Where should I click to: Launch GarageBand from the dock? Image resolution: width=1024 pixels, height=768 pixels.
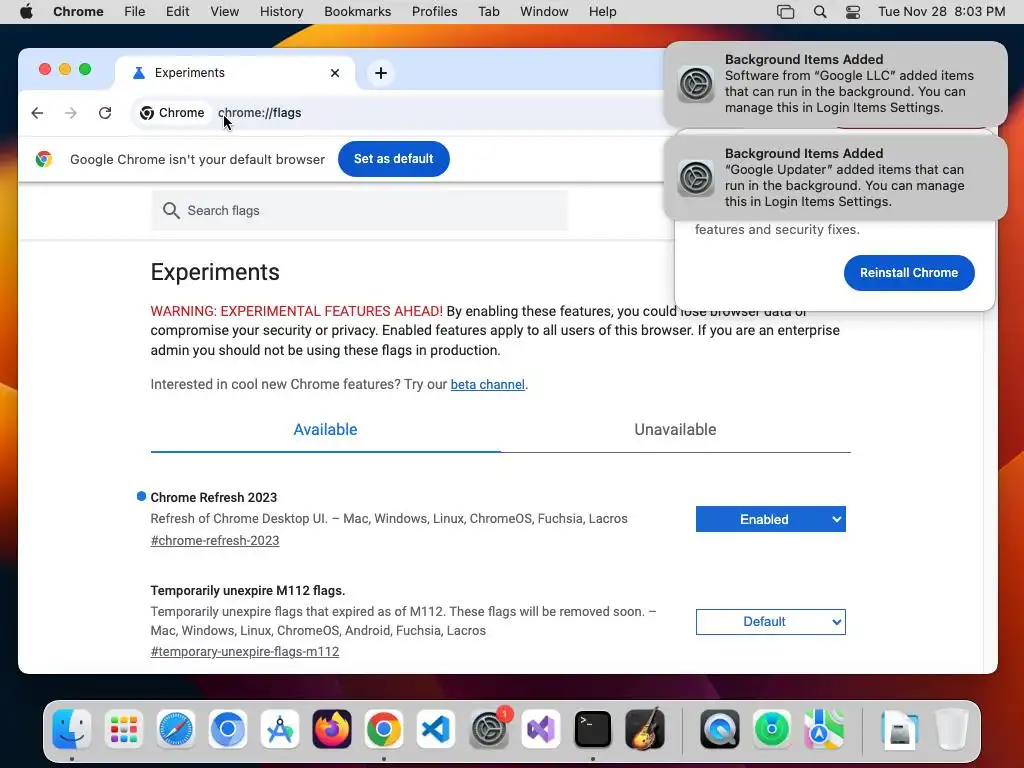point(645,729)
